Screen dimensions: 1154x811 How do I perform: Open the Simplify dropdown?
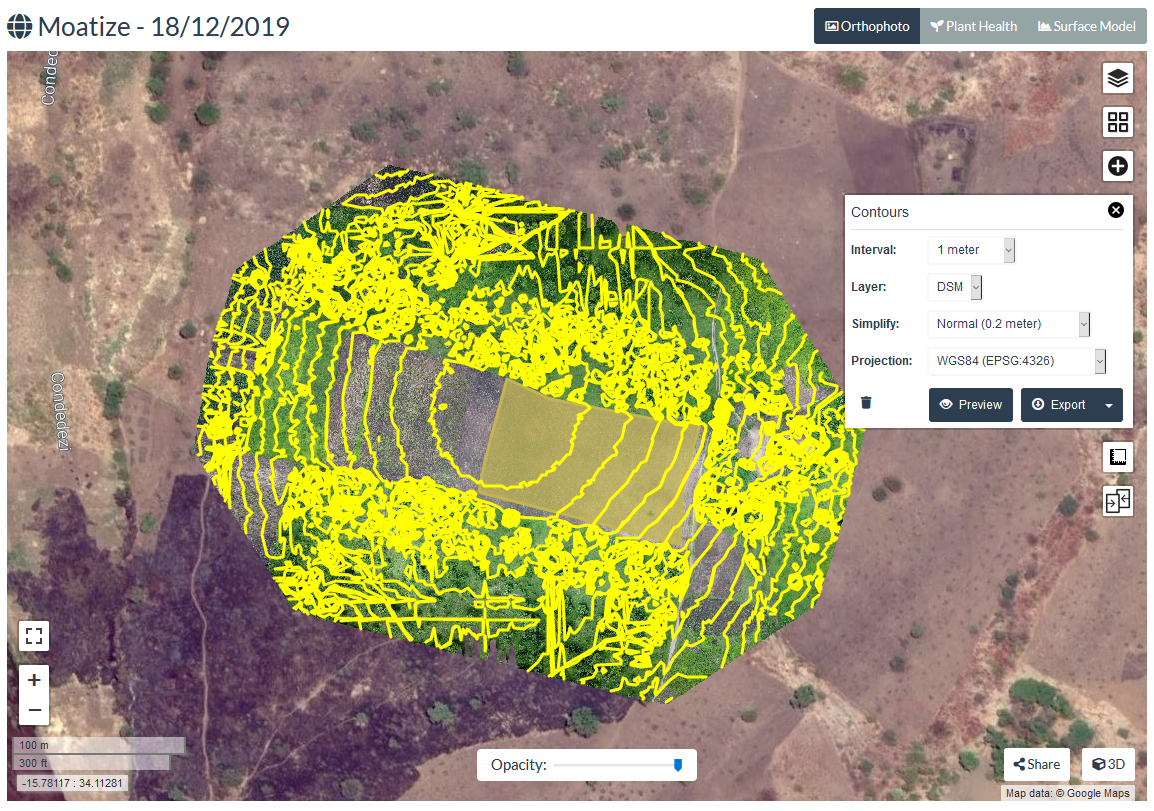1010,324
